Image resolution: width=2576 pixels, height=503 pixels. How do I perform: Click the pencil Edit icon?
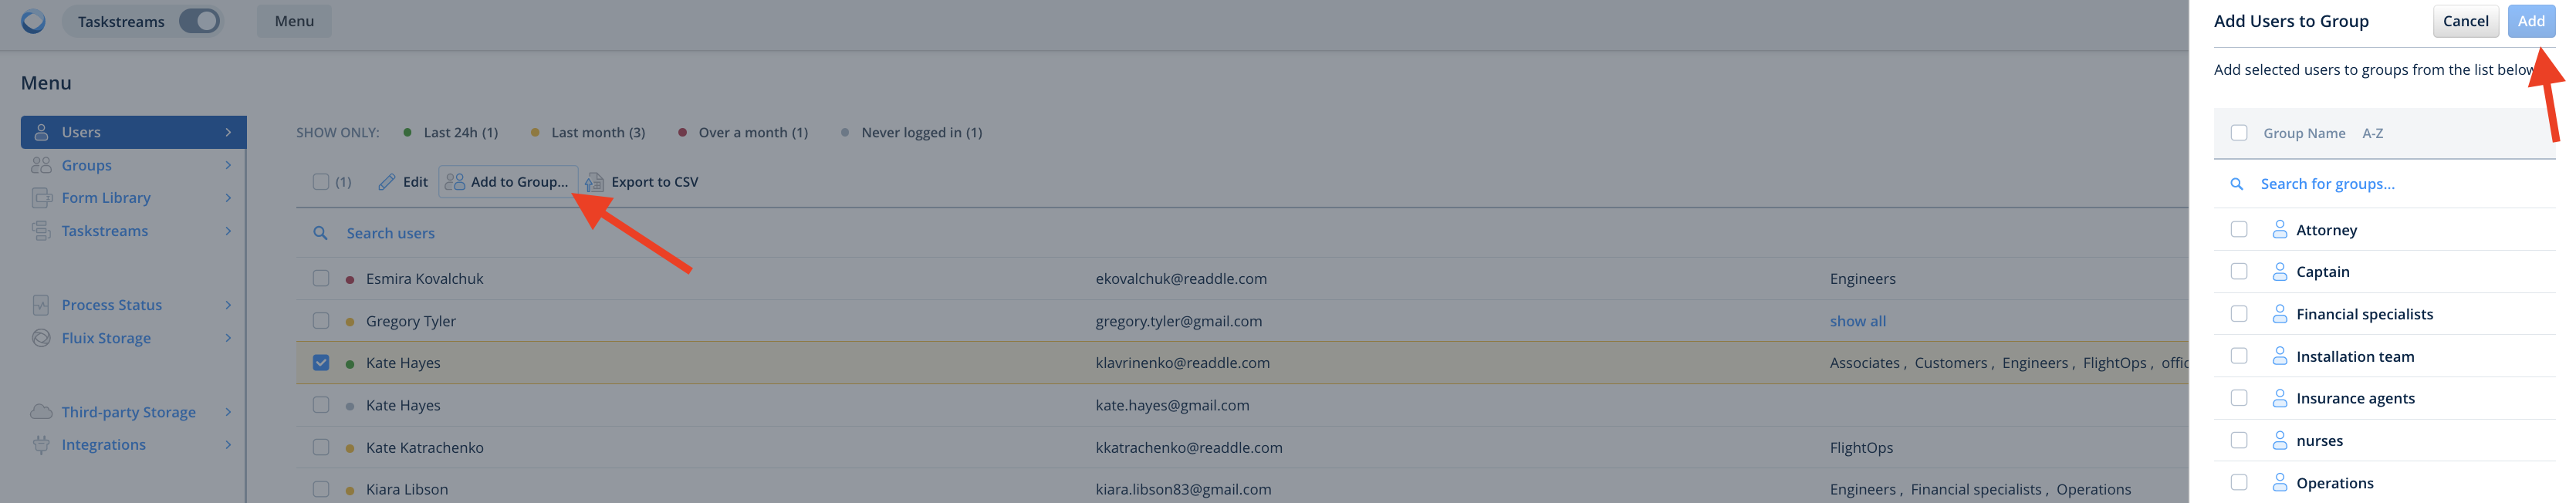[x=387, y=182]
